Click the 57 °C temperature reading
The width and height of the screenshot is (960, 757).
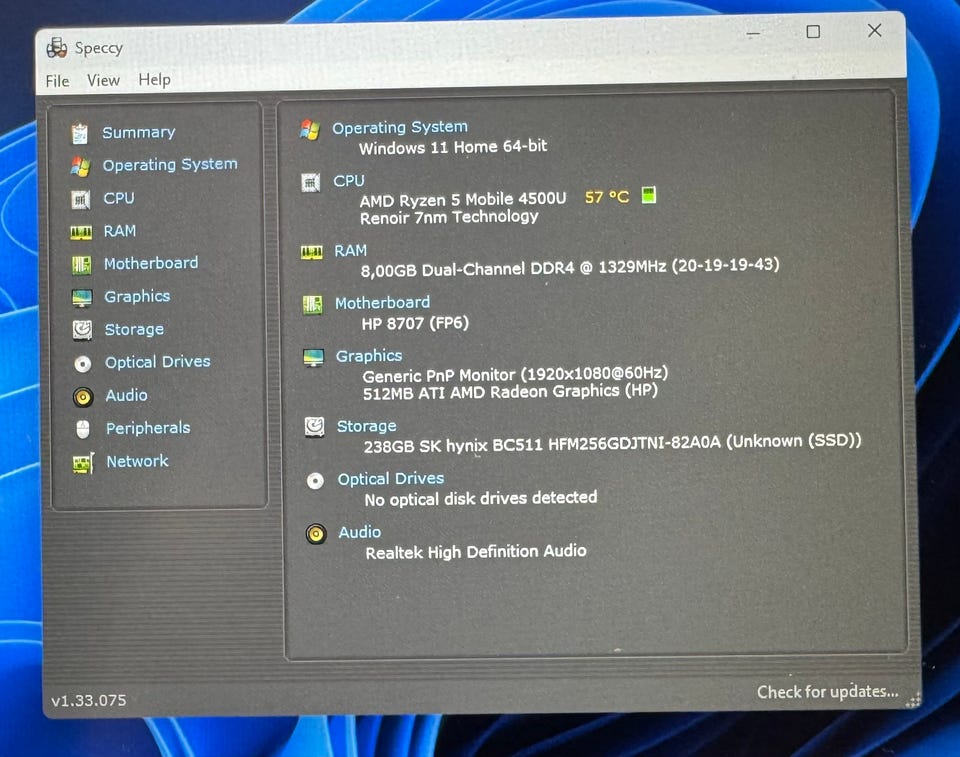(x=607, y=197)
